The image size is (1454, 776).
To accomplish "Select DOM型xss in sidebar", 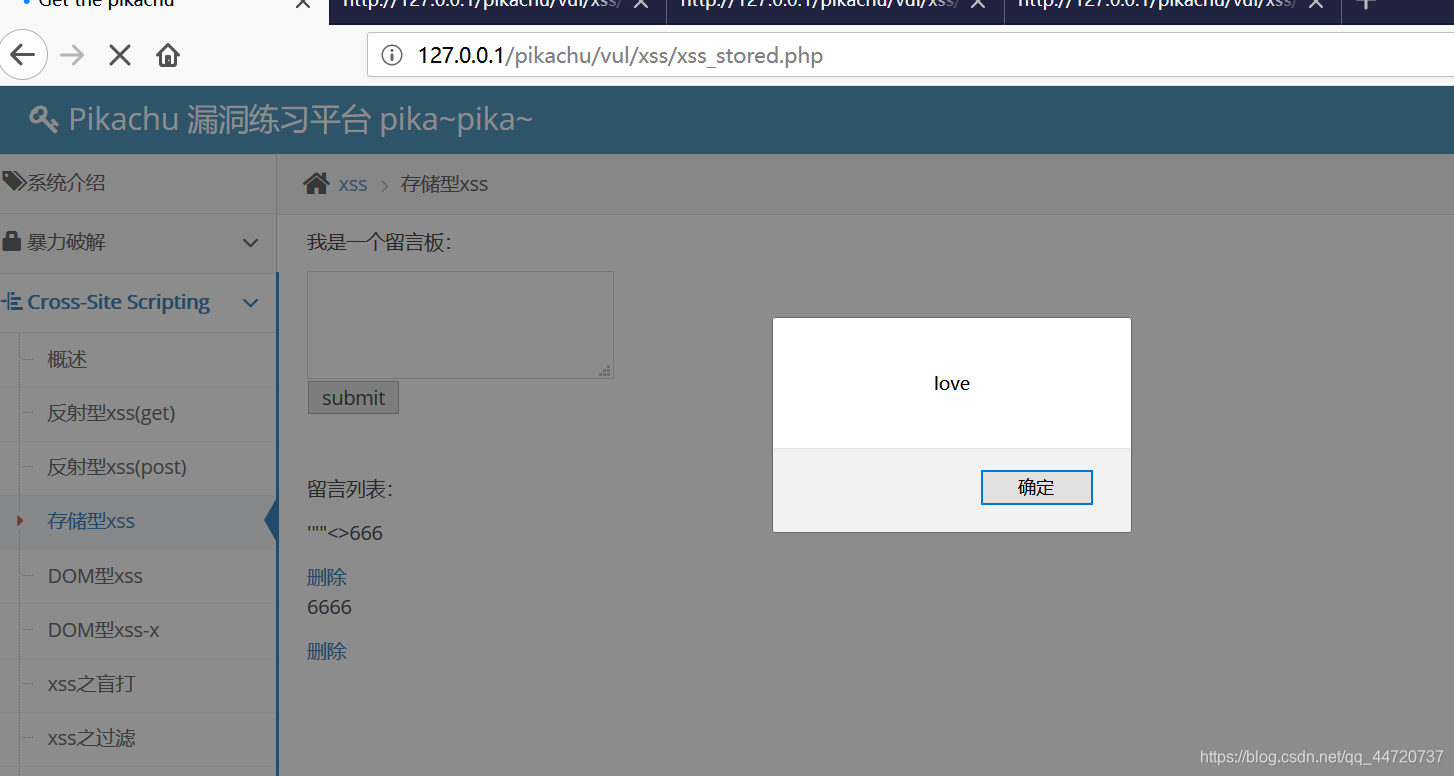I will click(x=138, y=576).
